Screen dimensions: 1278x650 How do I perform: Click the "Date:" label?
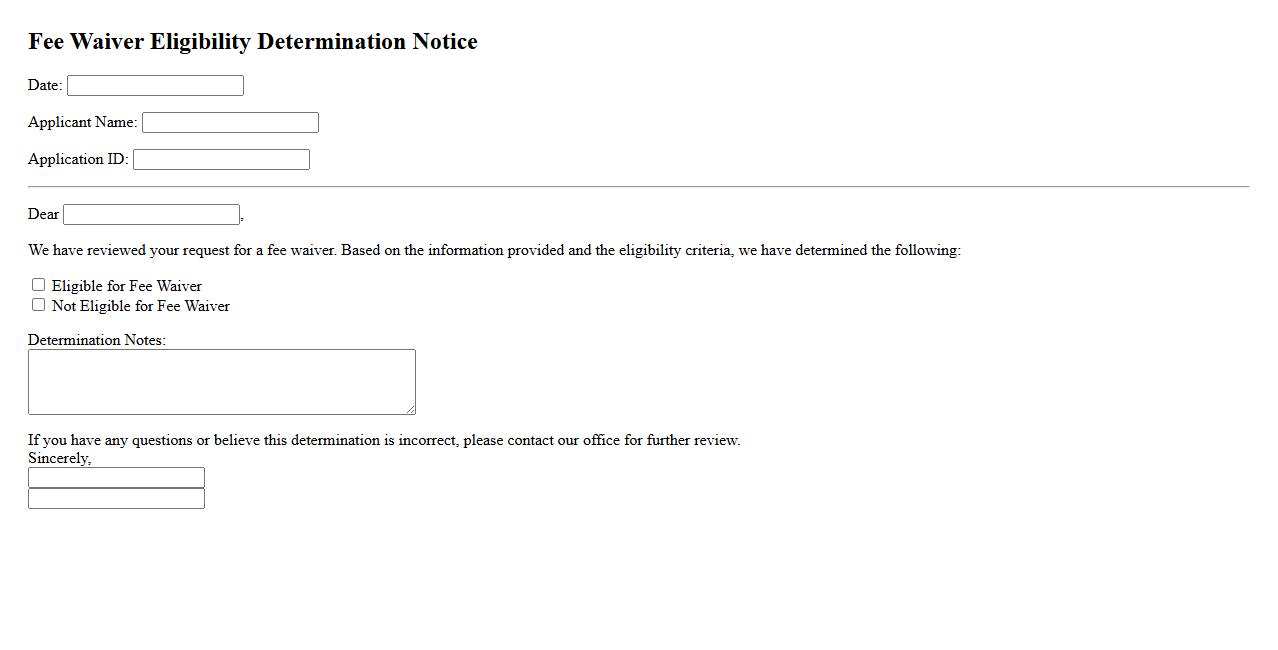tap(45, 85)
